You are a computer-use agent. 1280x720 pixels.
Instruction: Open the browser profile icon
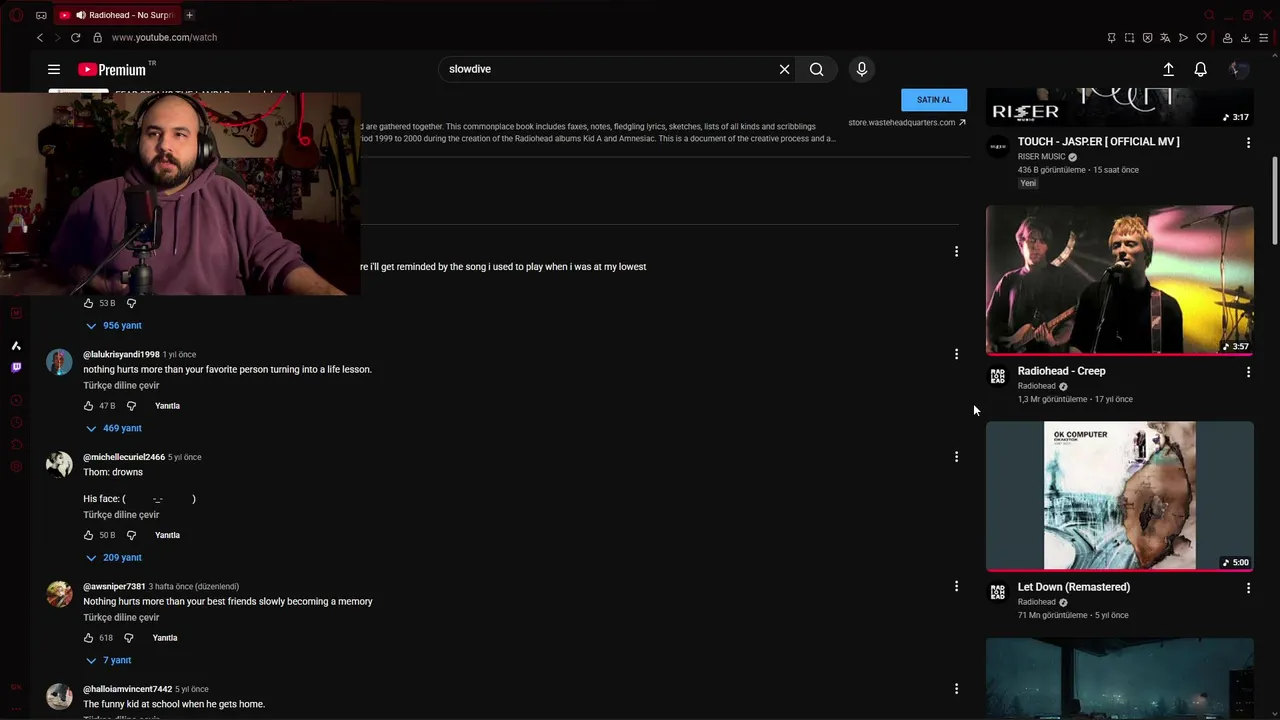point(1227,38)
